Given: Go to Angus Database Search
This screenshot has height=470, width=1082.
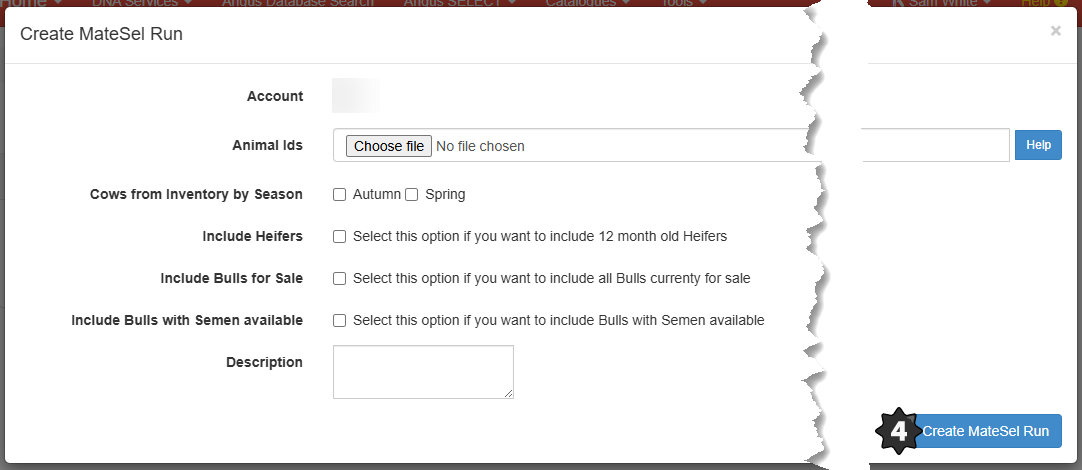Looking at the screenshot, I should pos(298,3).
